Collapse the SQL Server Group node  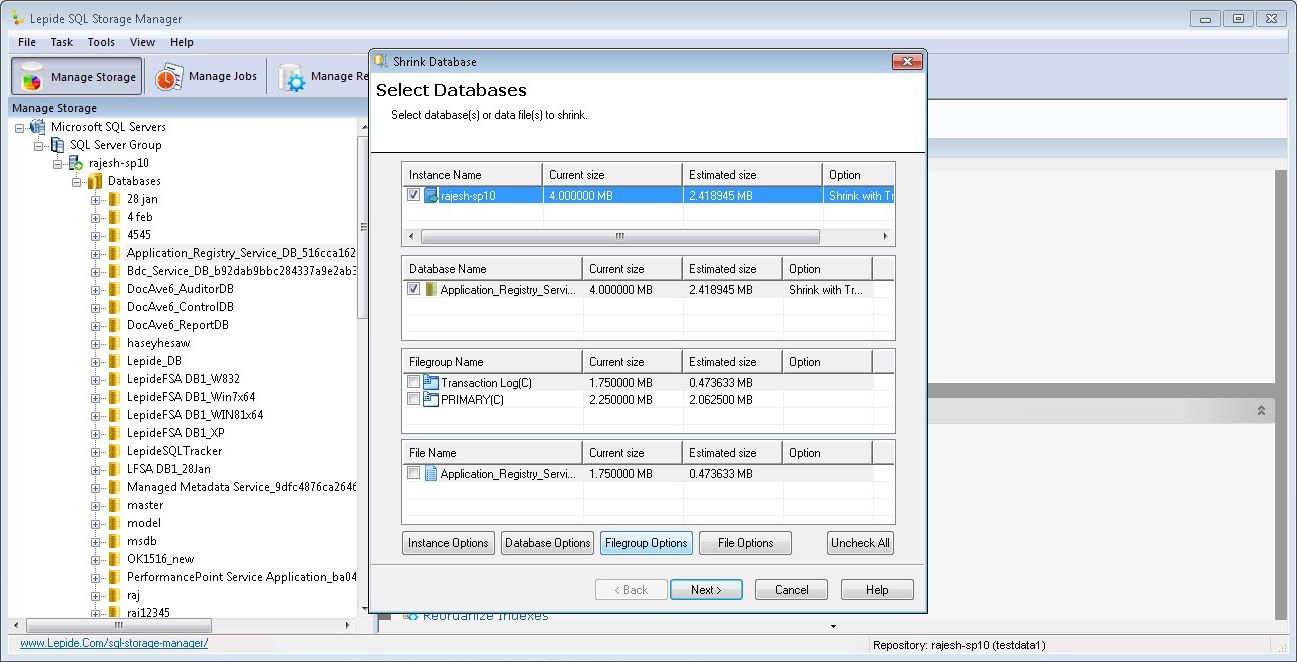[x=39, y=145]
